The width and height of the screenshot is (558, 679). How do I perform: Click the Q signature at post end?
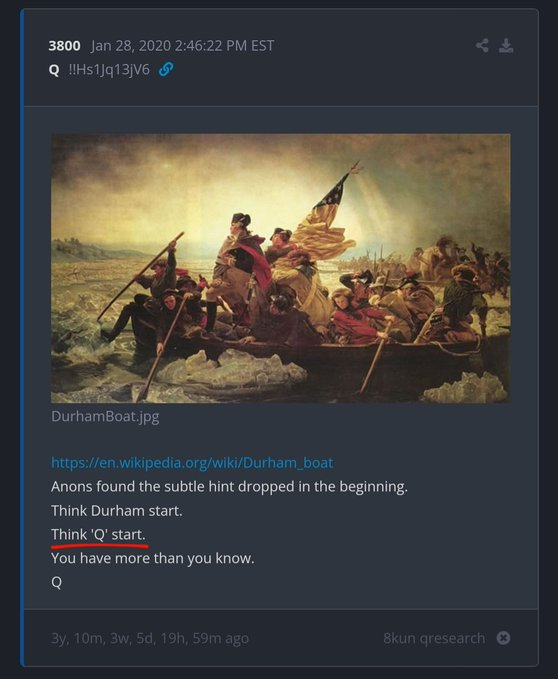click(x=56, y=582)
